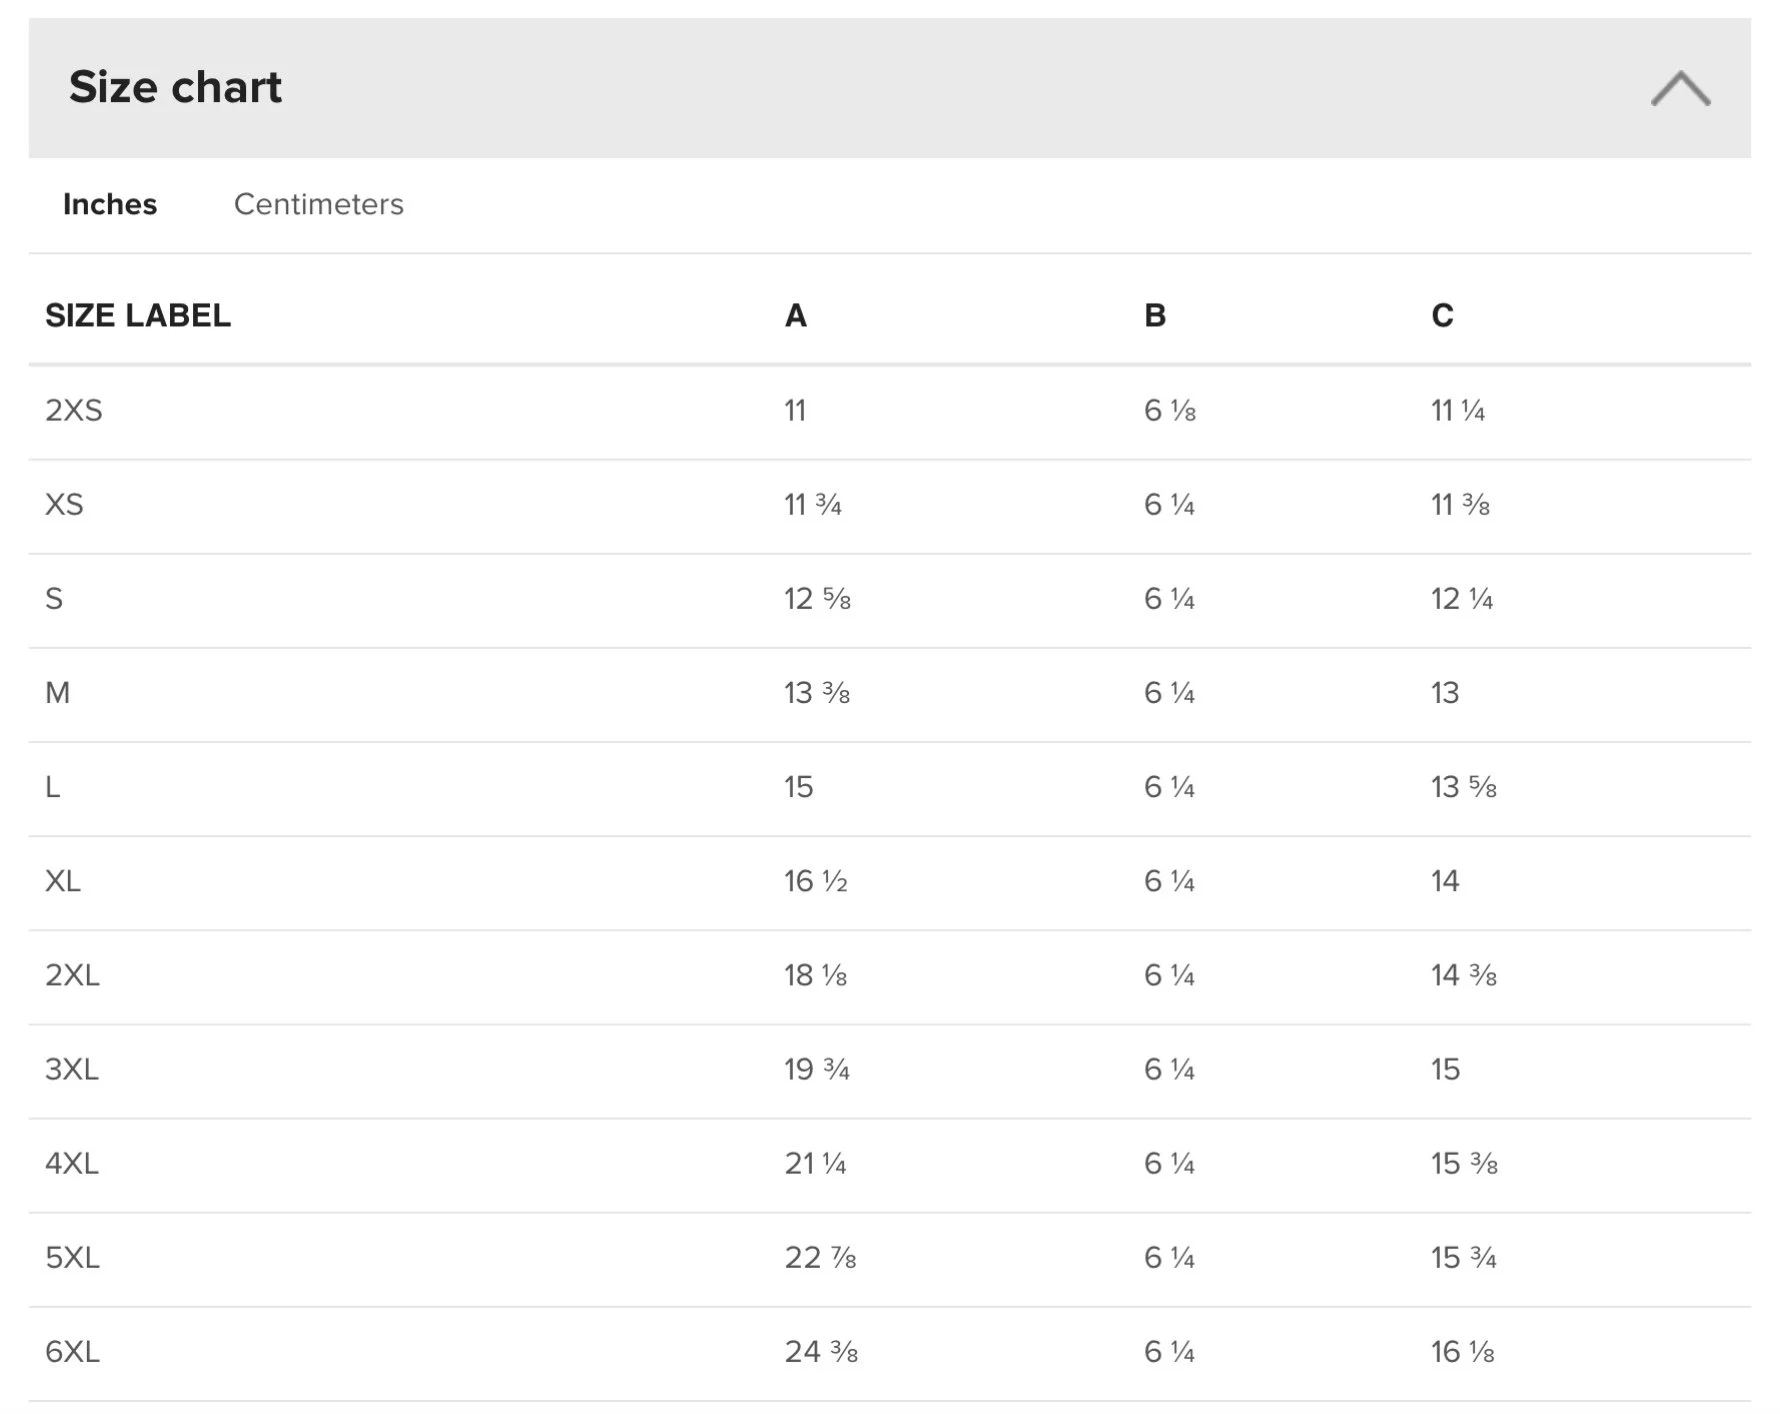Image resolution: width=1780 pixels, height=1414 pixels.
Task: Select the 2XS size row label
Action: pyautogui.click(x=74, y=411)
